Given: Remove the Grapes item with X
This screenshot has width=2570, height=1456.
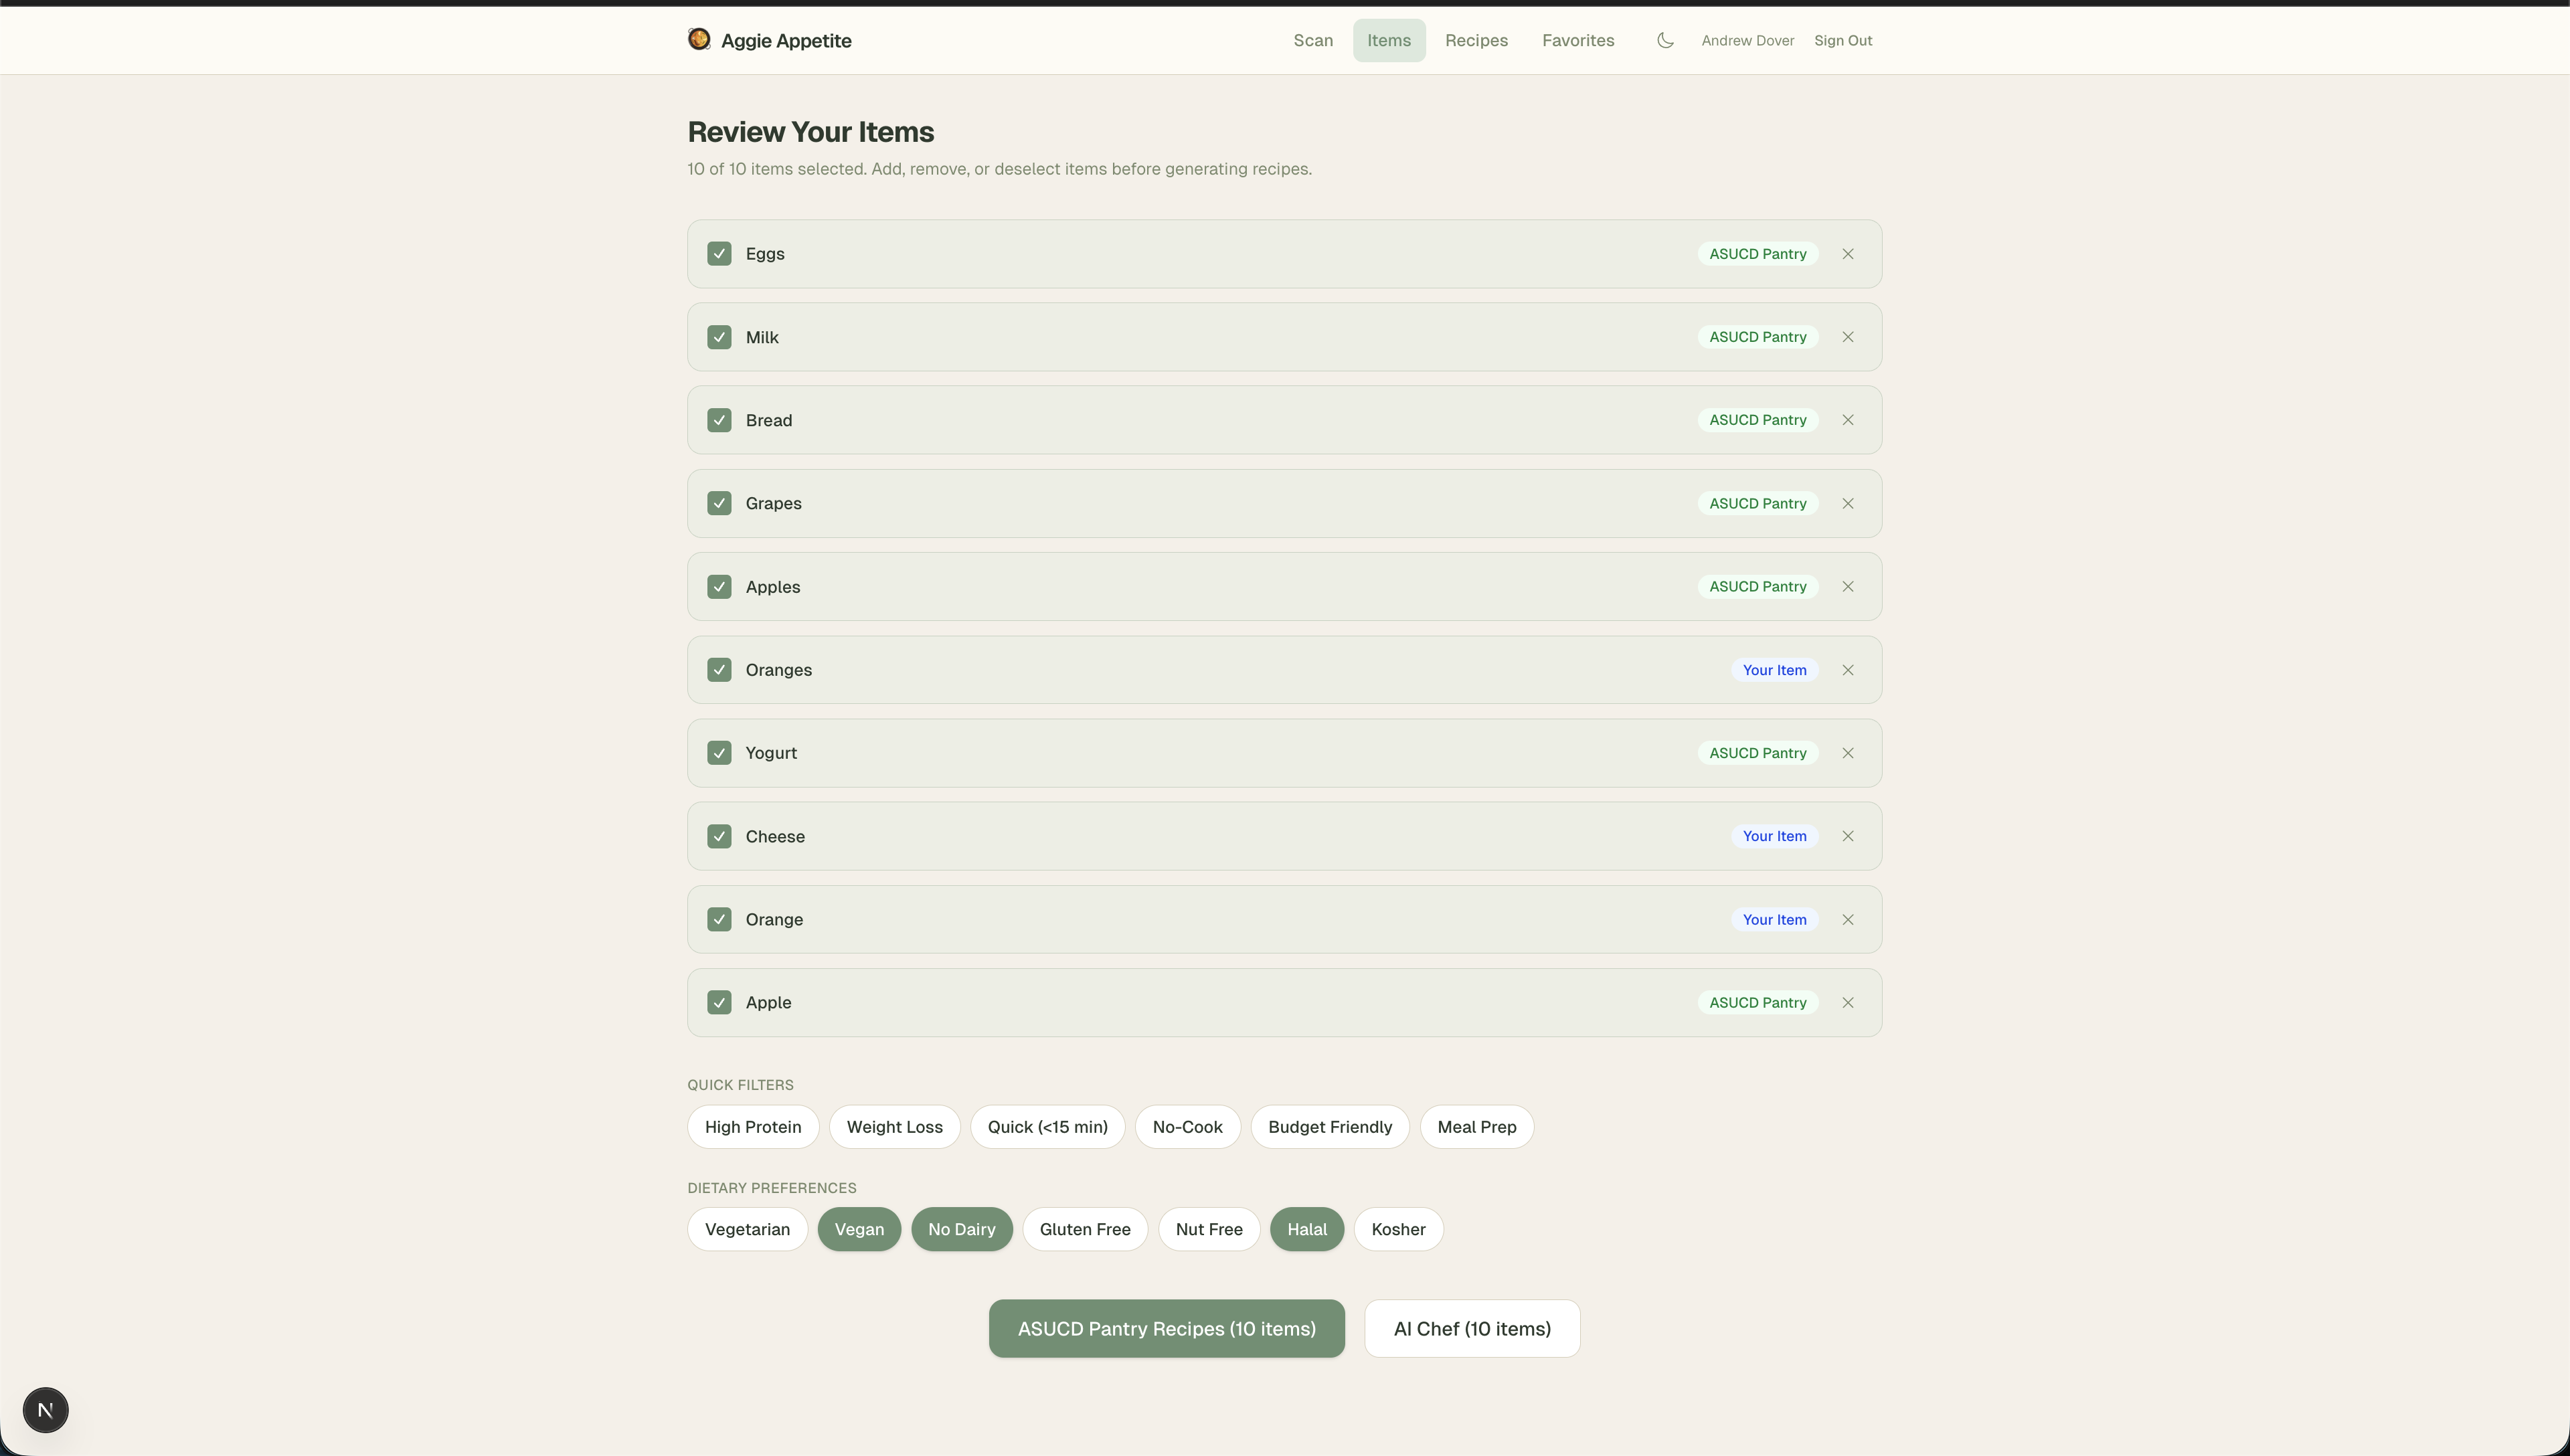Looking at the screenshot, I should [x=1847, y=503].
